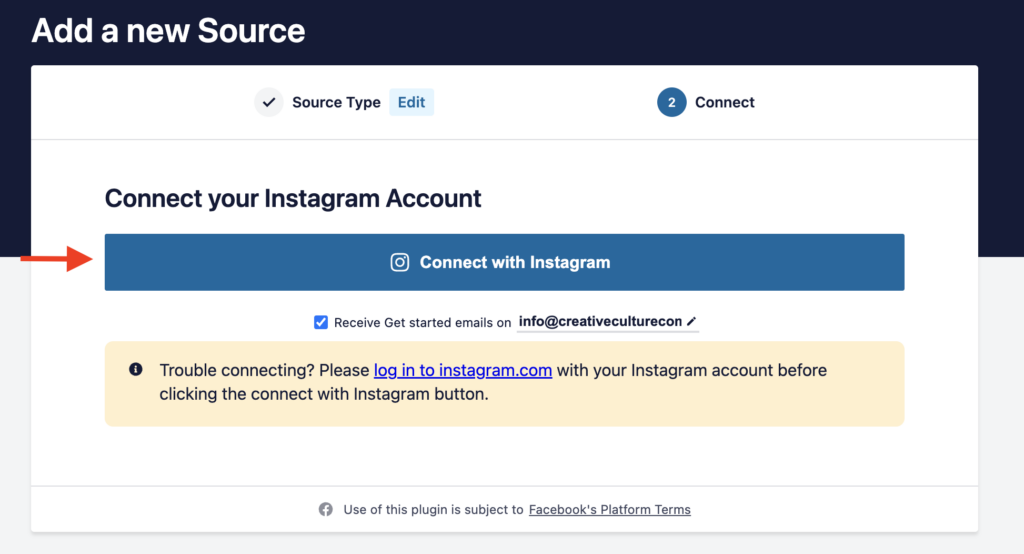Viewport: 1024px width, 554px height.
Task: Click the checkmark icon for Source Type step
Action: (268, 102)
